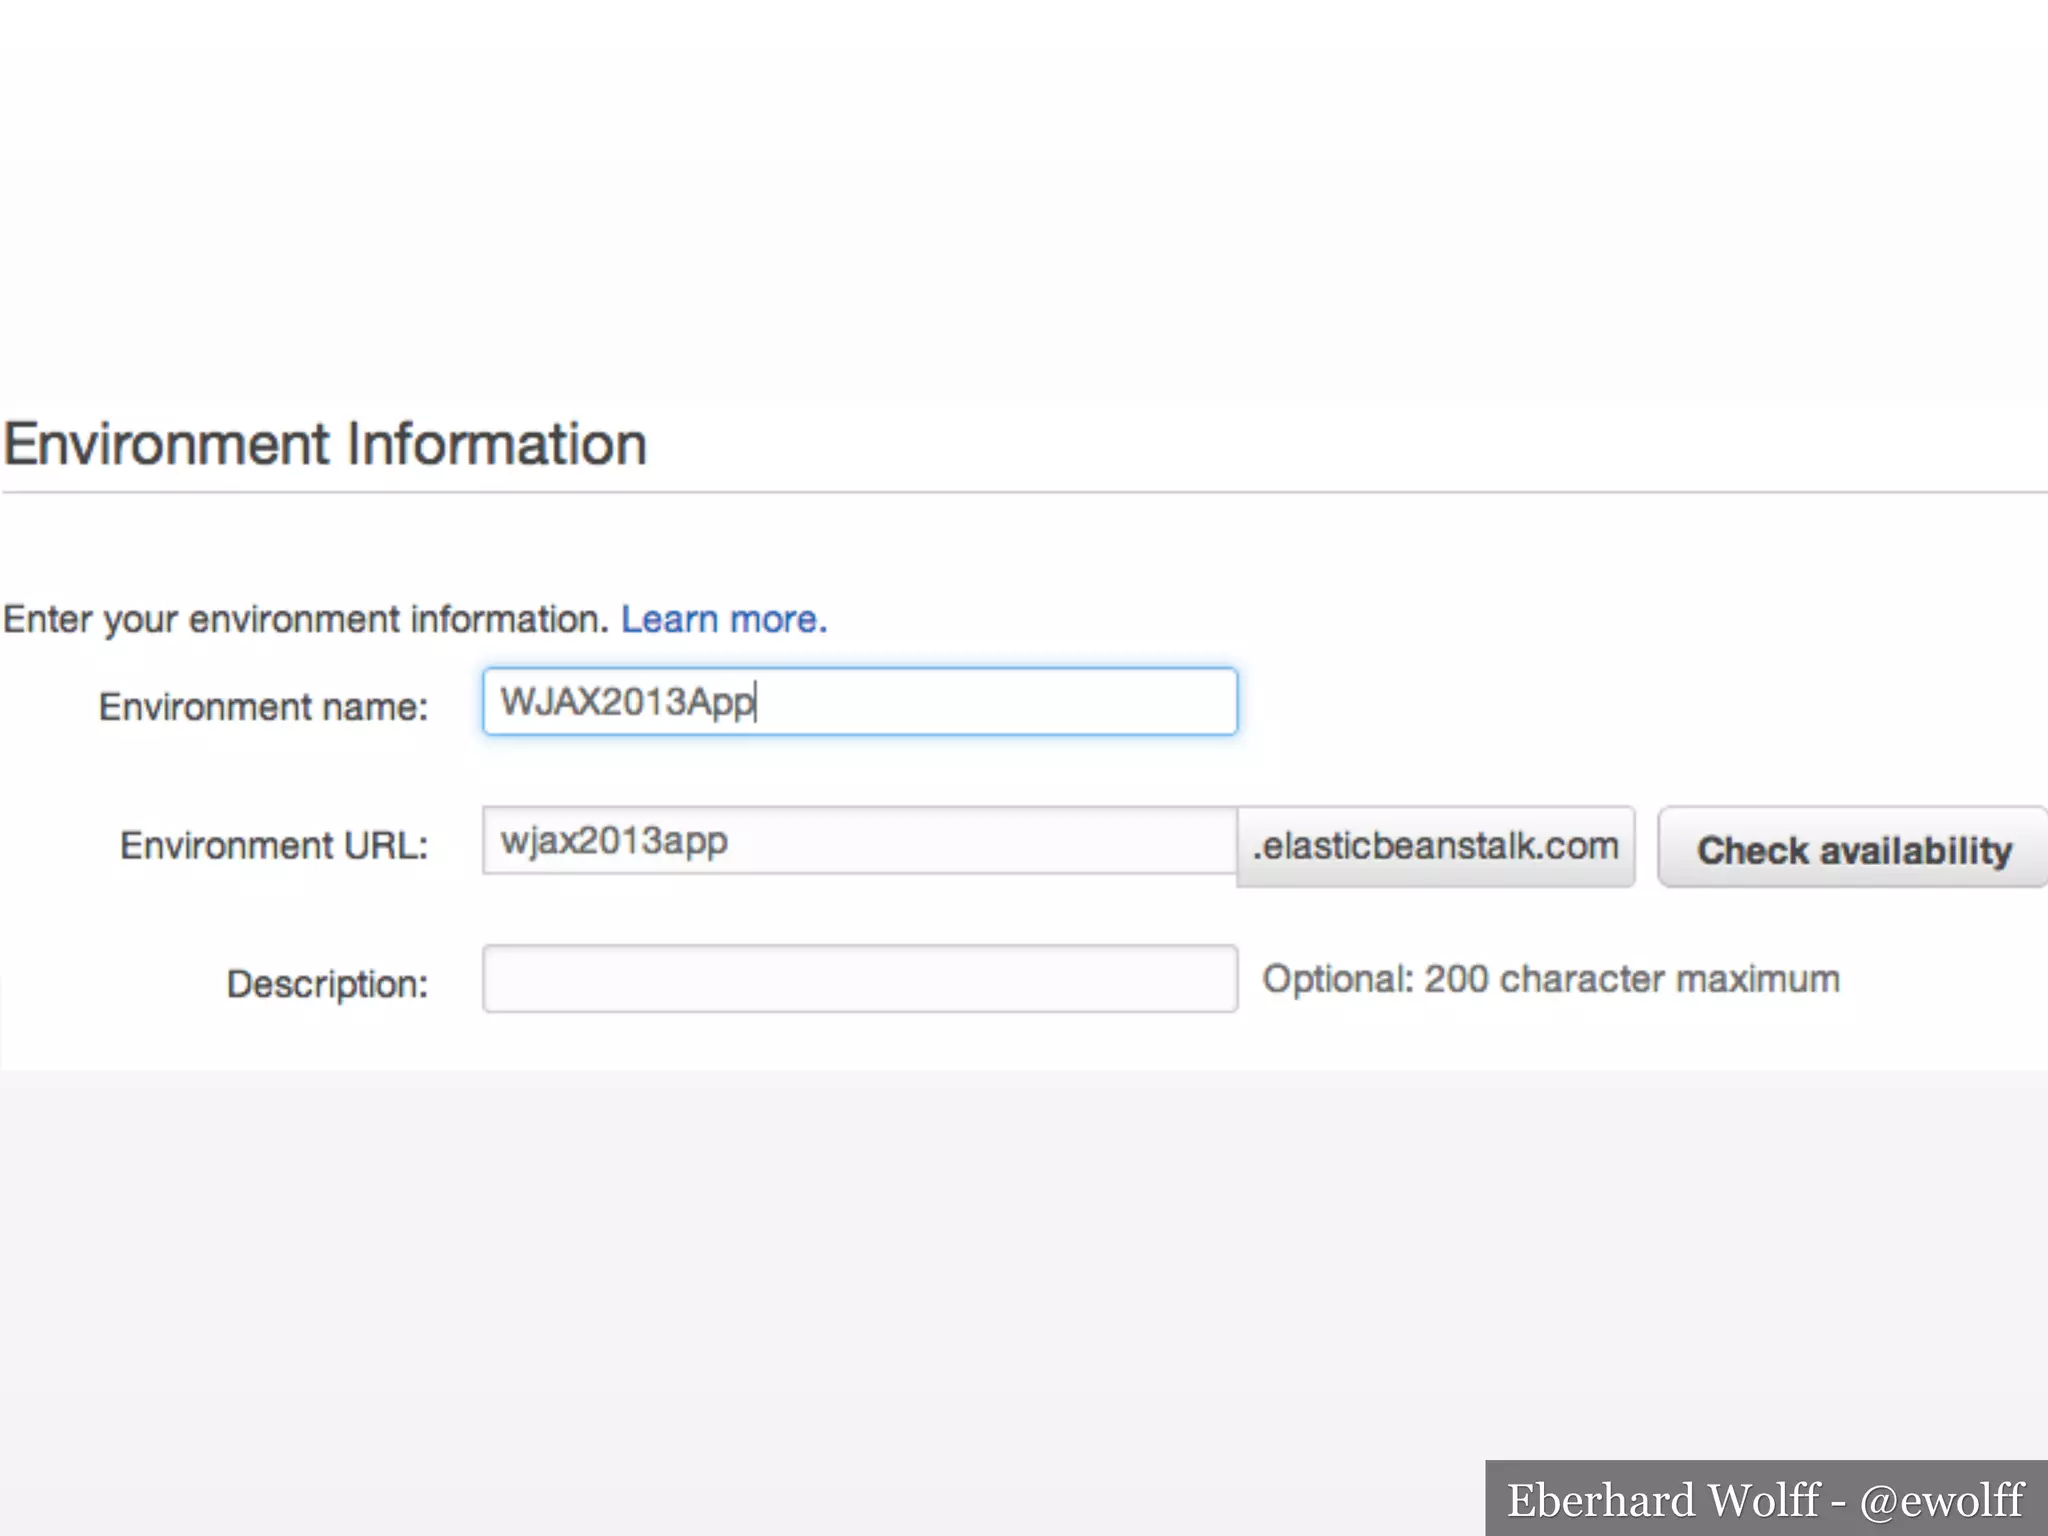Image resolution: width=2048 pixels, height=1536 pixels.
Task: Click the word 'availability' on the button
Action: pyautogui.click(x=1915, y=851)
